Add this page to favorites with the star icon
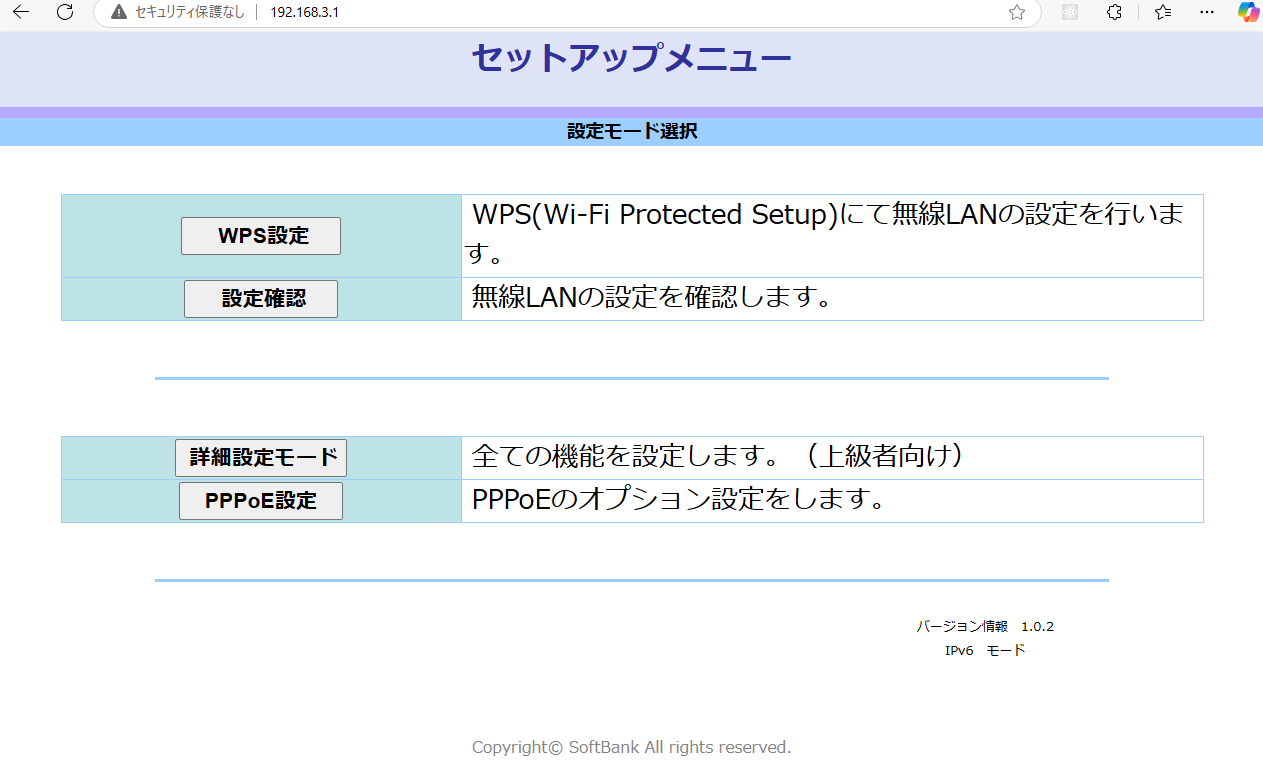The image size is (1263, 772). [x=1017, y=12]
